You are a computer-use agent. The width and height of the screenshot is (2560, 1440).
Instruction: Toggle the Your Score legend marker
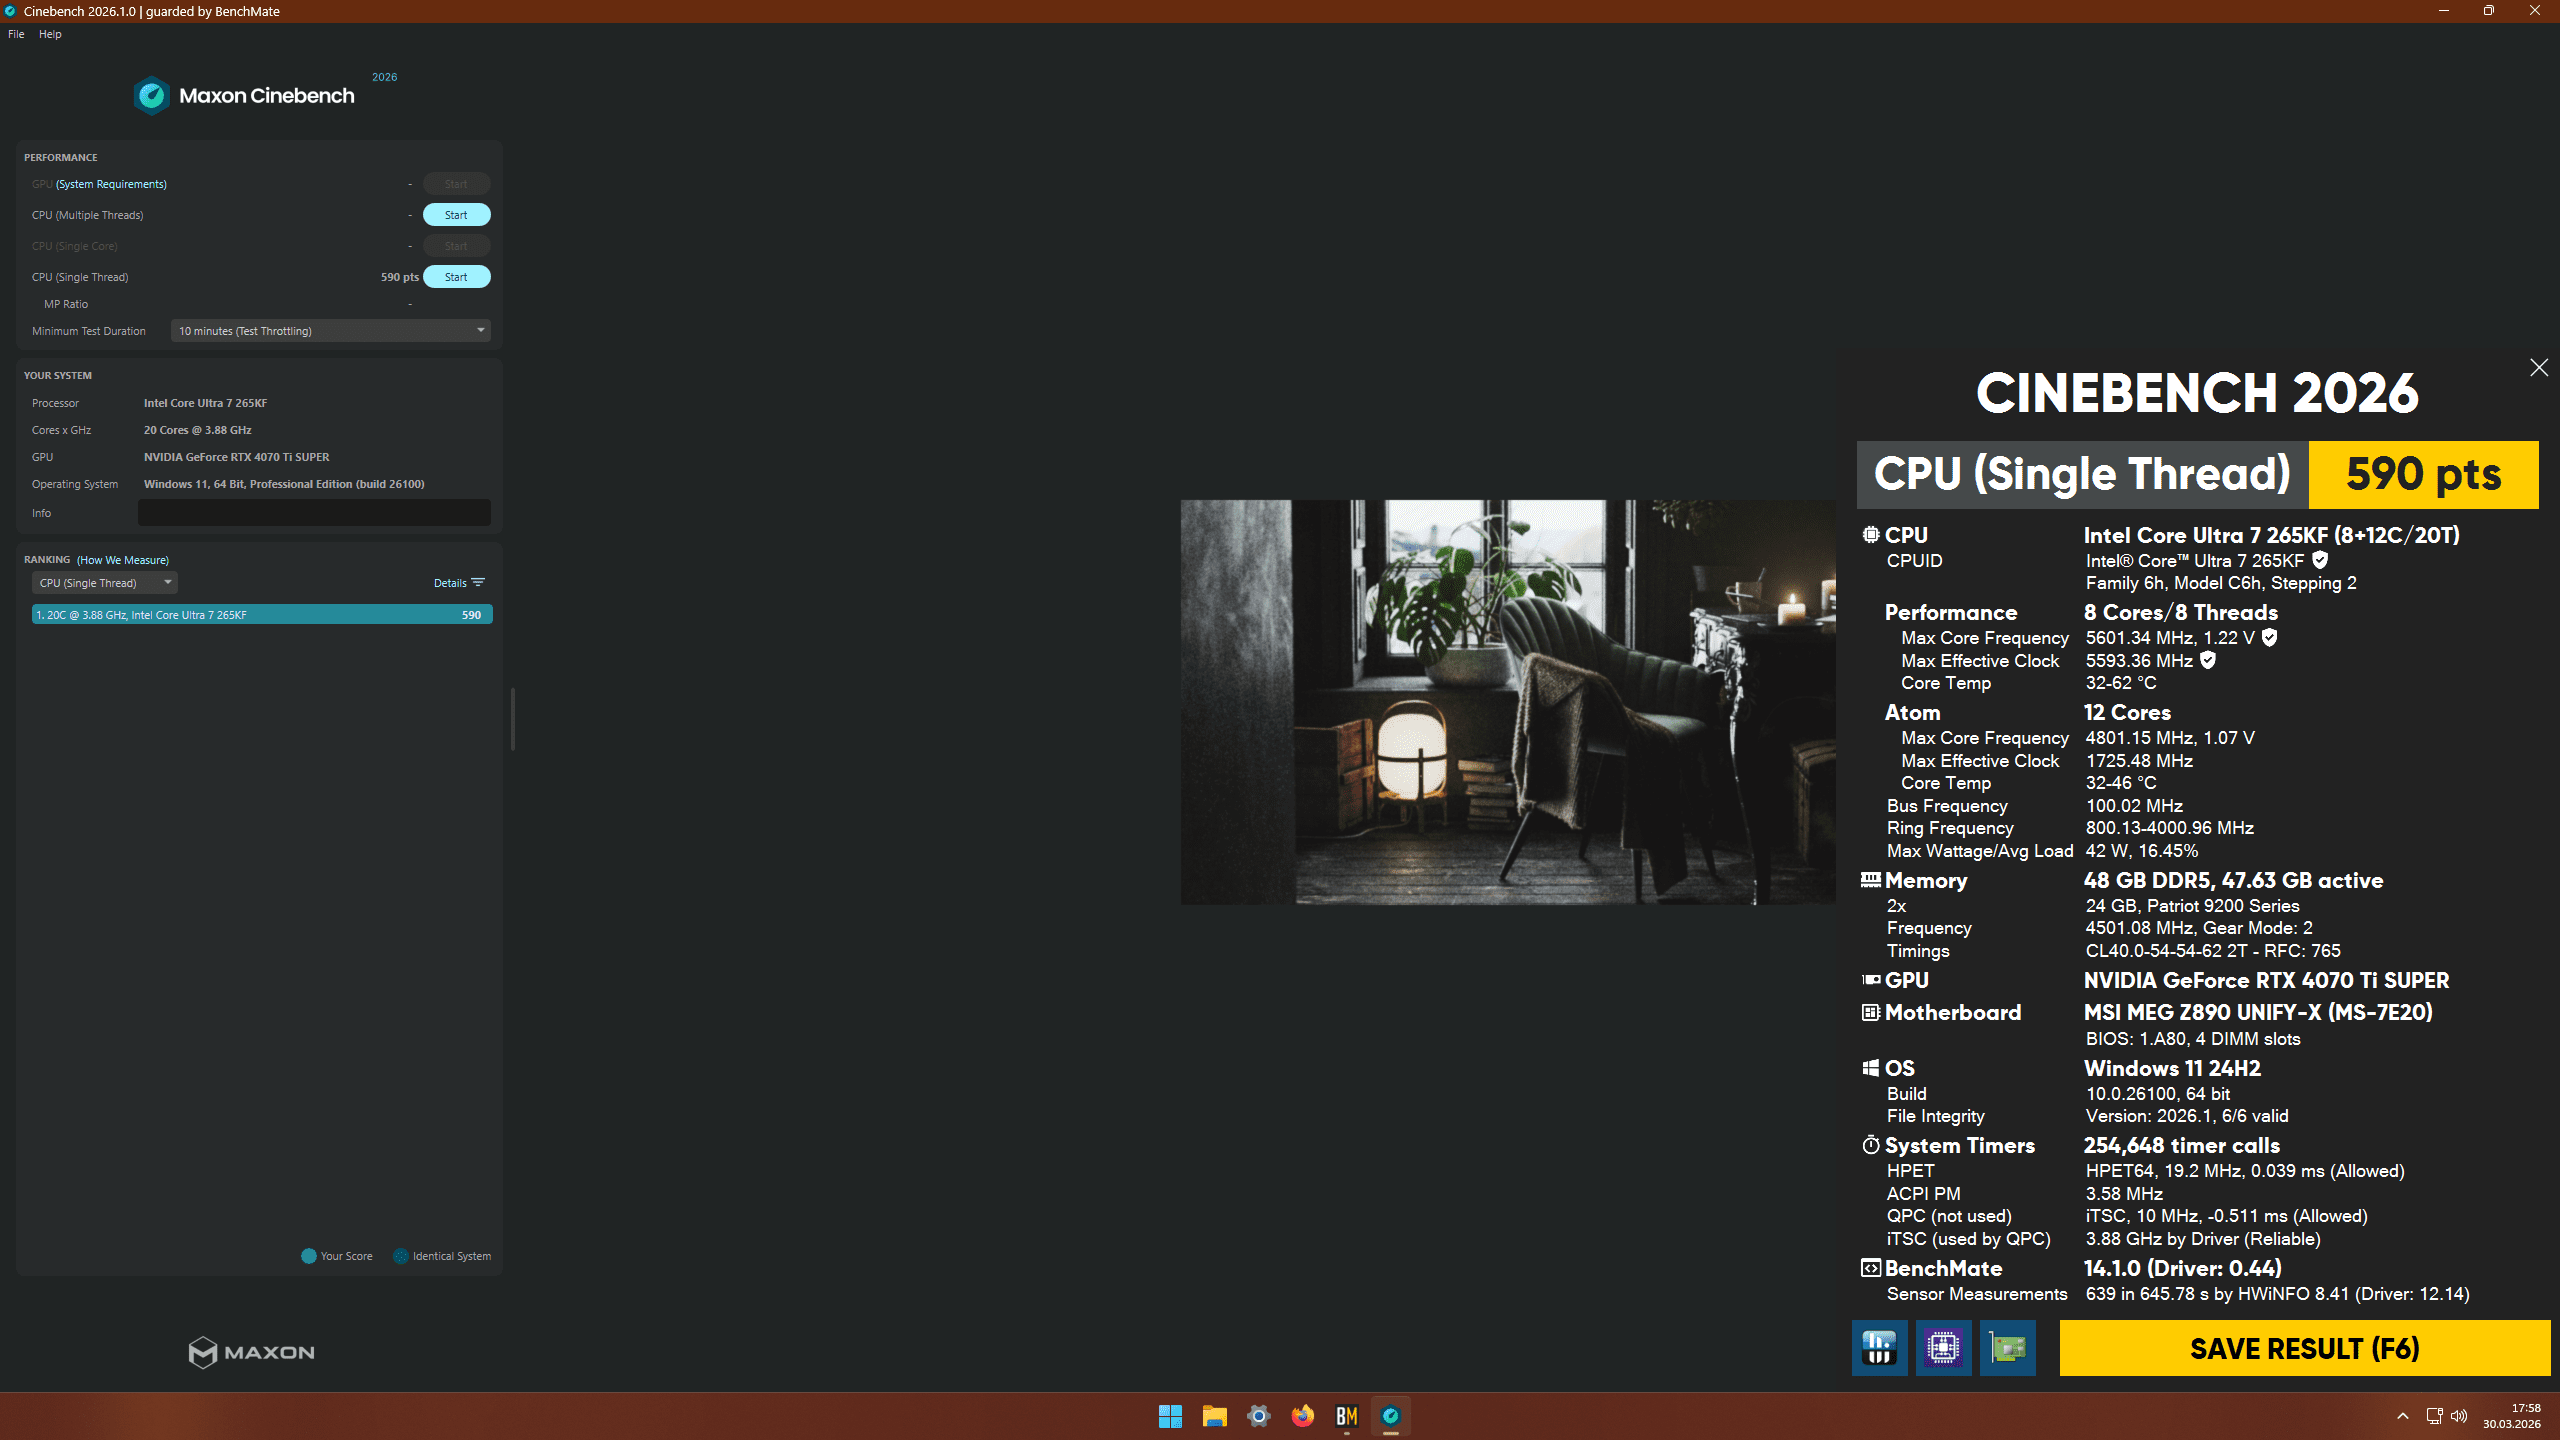(x=307, y=1255)
